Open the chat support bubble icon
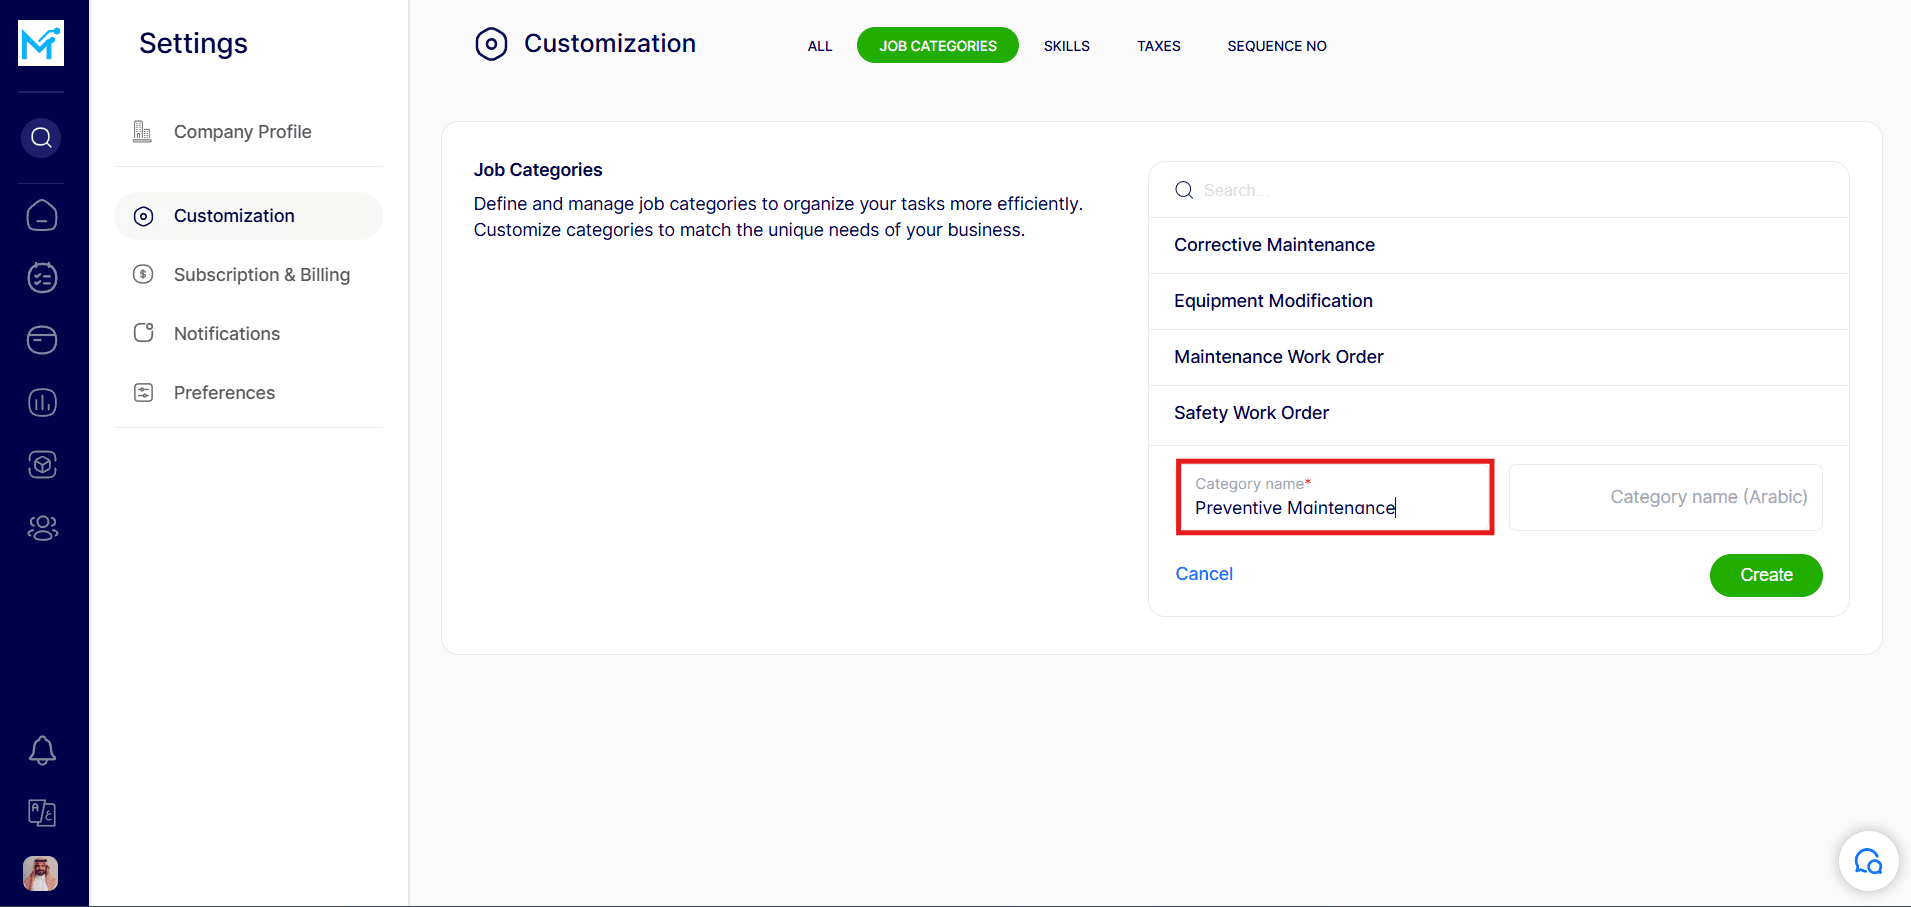 coord(1867,861)
